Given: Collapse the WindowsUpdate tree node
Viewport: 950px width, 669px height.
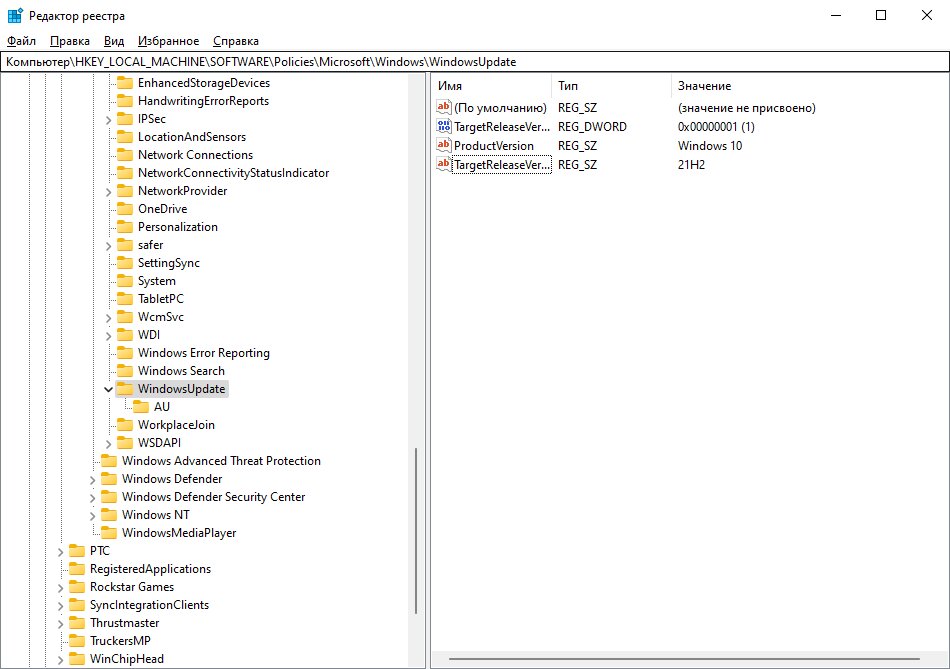Looking at the screenshot, I should 108,389.
